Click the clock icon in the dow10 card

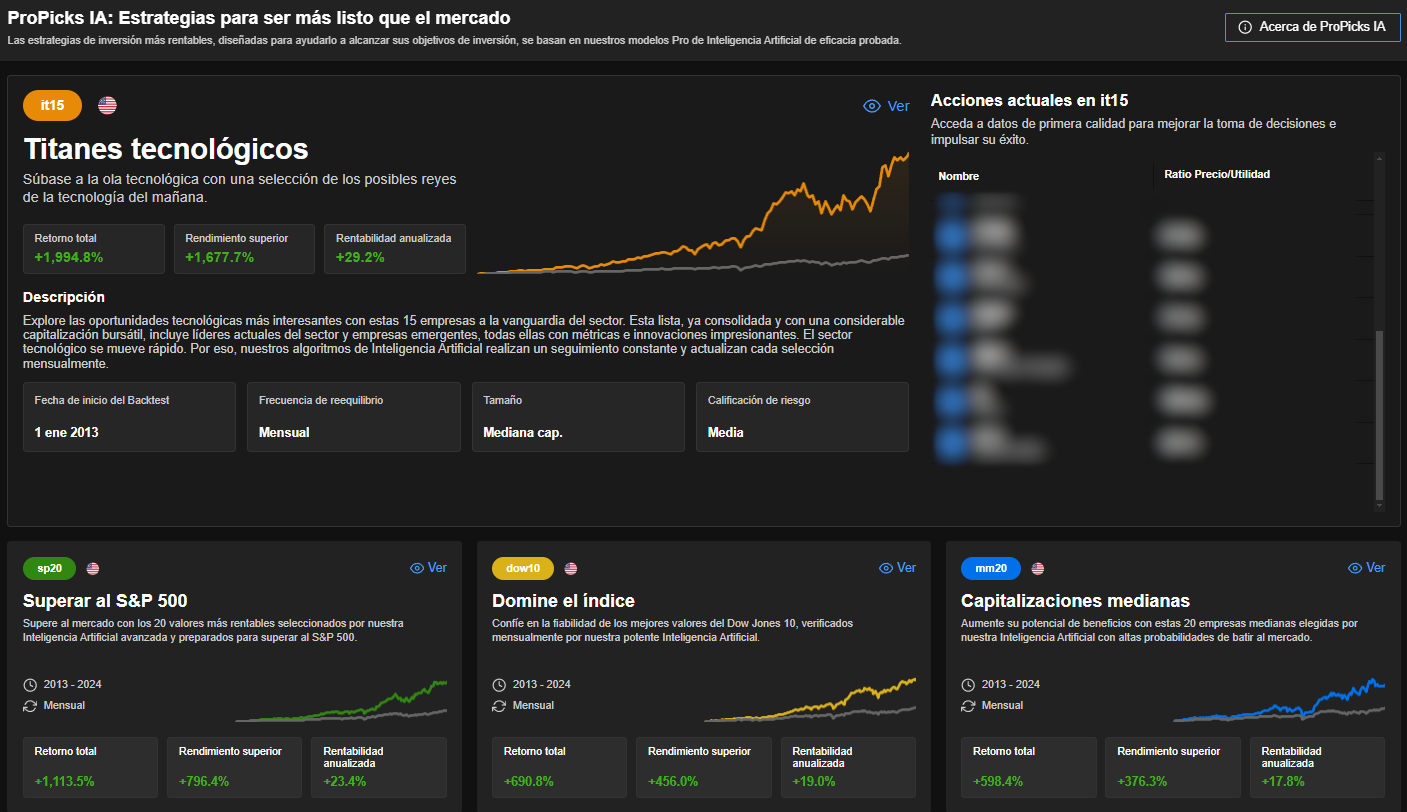tap(499, 685)
